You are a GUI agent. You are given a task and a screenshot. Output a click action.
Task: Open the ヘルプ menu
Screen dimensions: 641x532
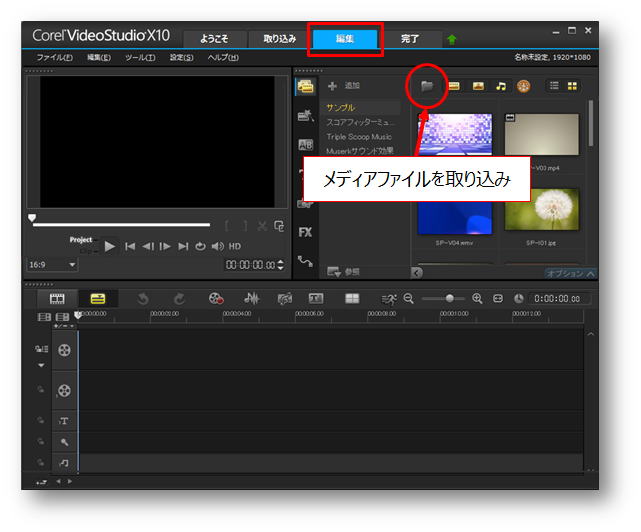[x=223, y=57]
